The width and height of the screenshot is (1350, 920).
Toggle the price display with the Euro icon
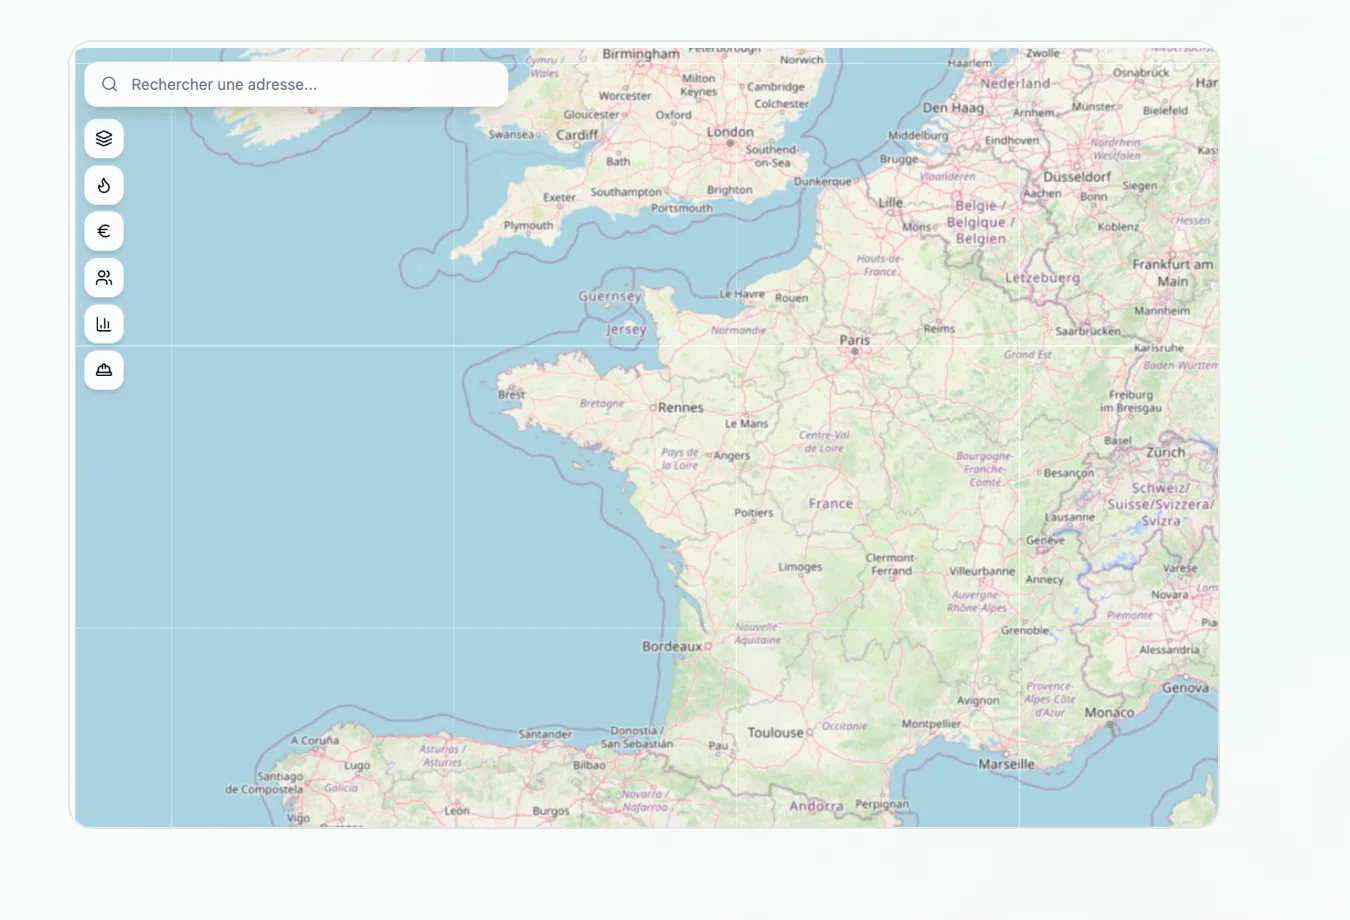click(x=103, y=231)
